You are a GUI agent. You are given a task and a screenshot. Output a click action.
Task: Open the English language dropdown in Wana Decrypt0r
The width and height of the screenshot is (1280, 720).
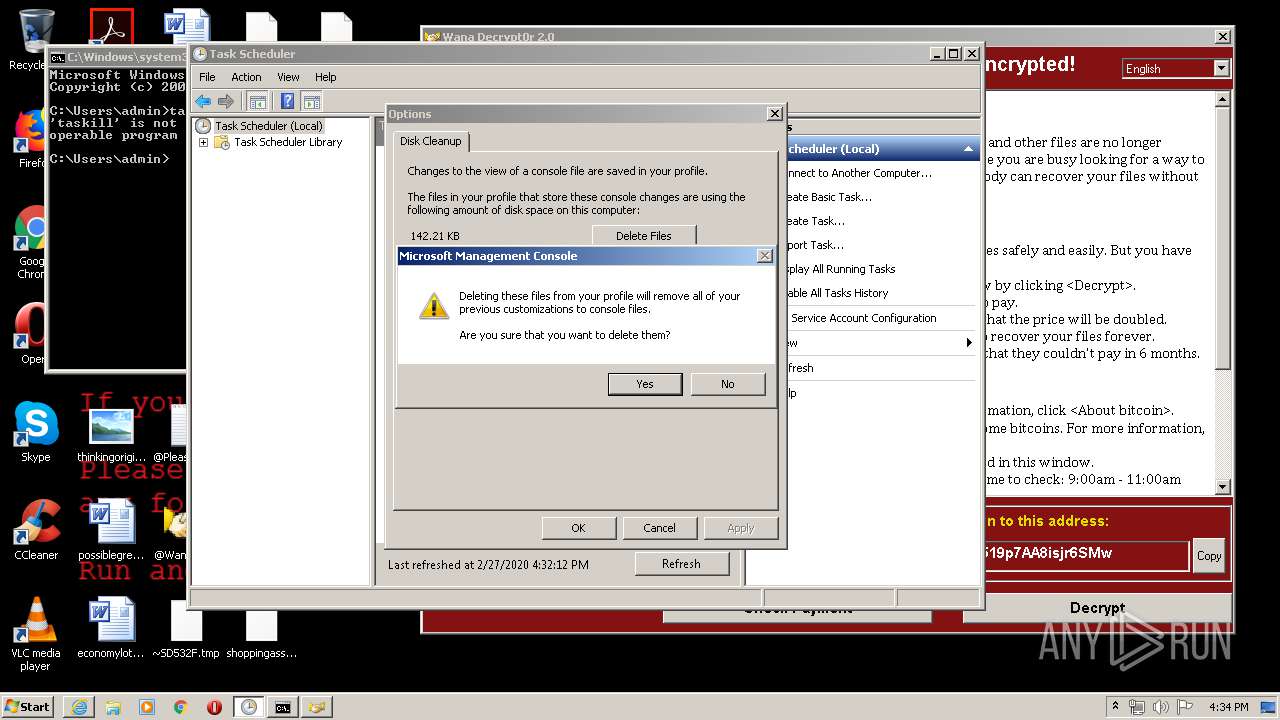1221,68
